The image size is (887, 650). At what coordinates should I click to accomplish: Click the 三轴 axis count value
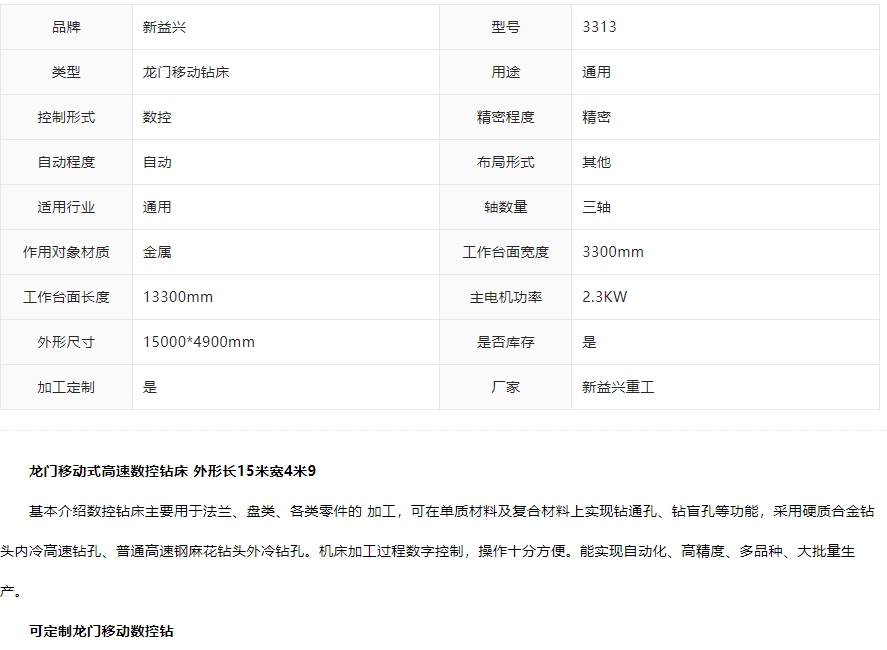pyautogui.click(x=596, y=207)
